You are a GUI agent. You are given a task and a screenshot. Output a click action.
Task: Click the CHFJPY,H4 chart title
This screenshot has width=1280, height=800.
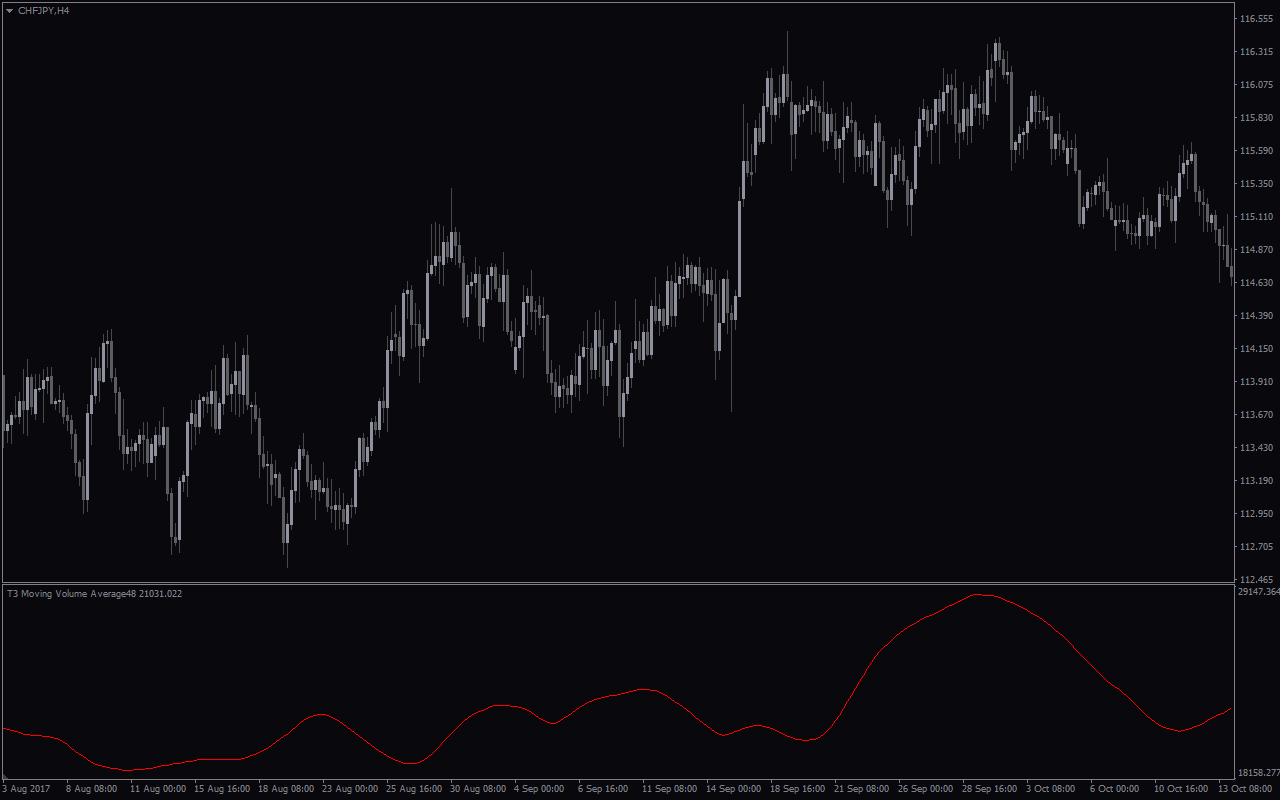pyautogui.click(x=44, y=10)
